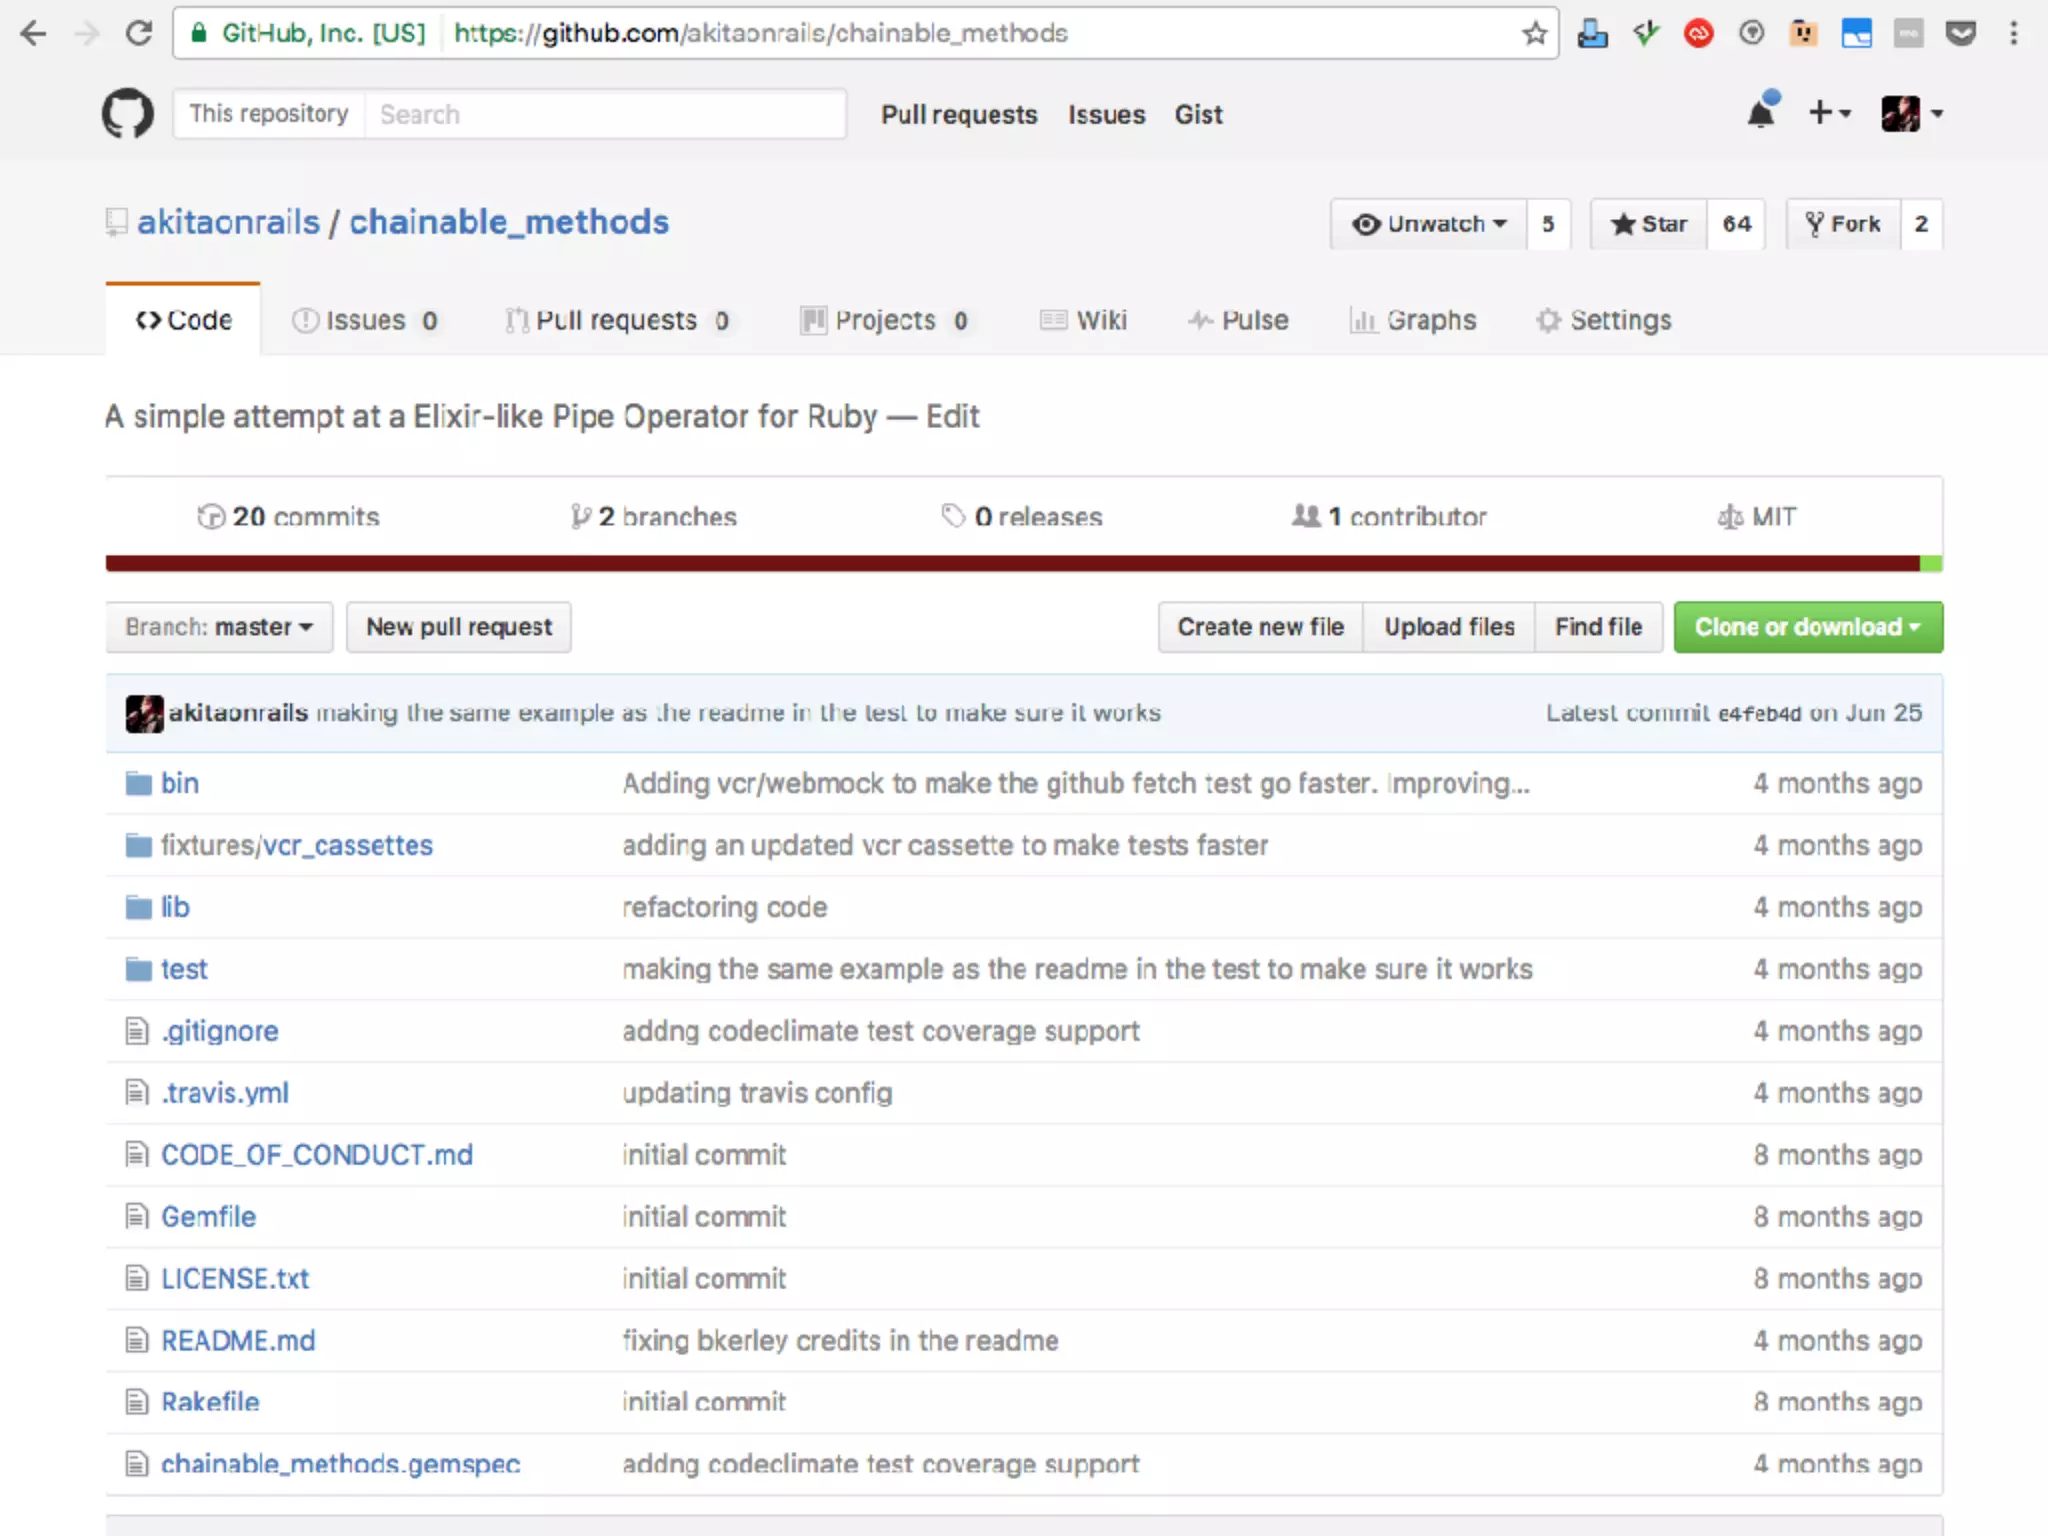2048x1536 pixels.
Task: Click the New pull request button
Action: (459, 627)
